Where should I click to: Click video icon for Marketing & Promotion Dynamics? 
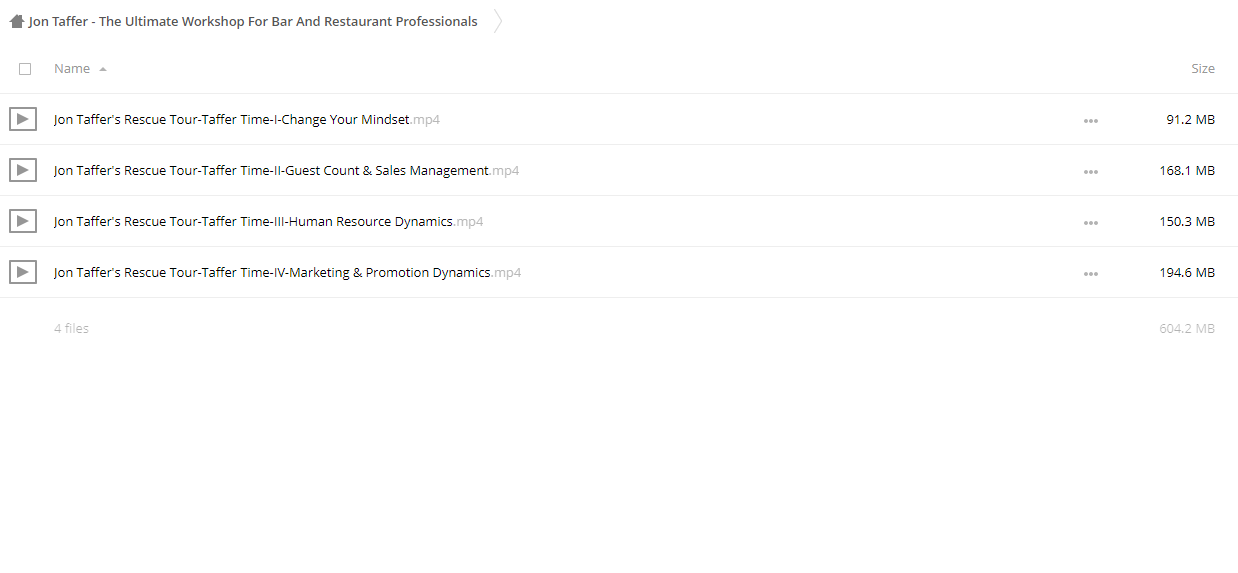23,272
